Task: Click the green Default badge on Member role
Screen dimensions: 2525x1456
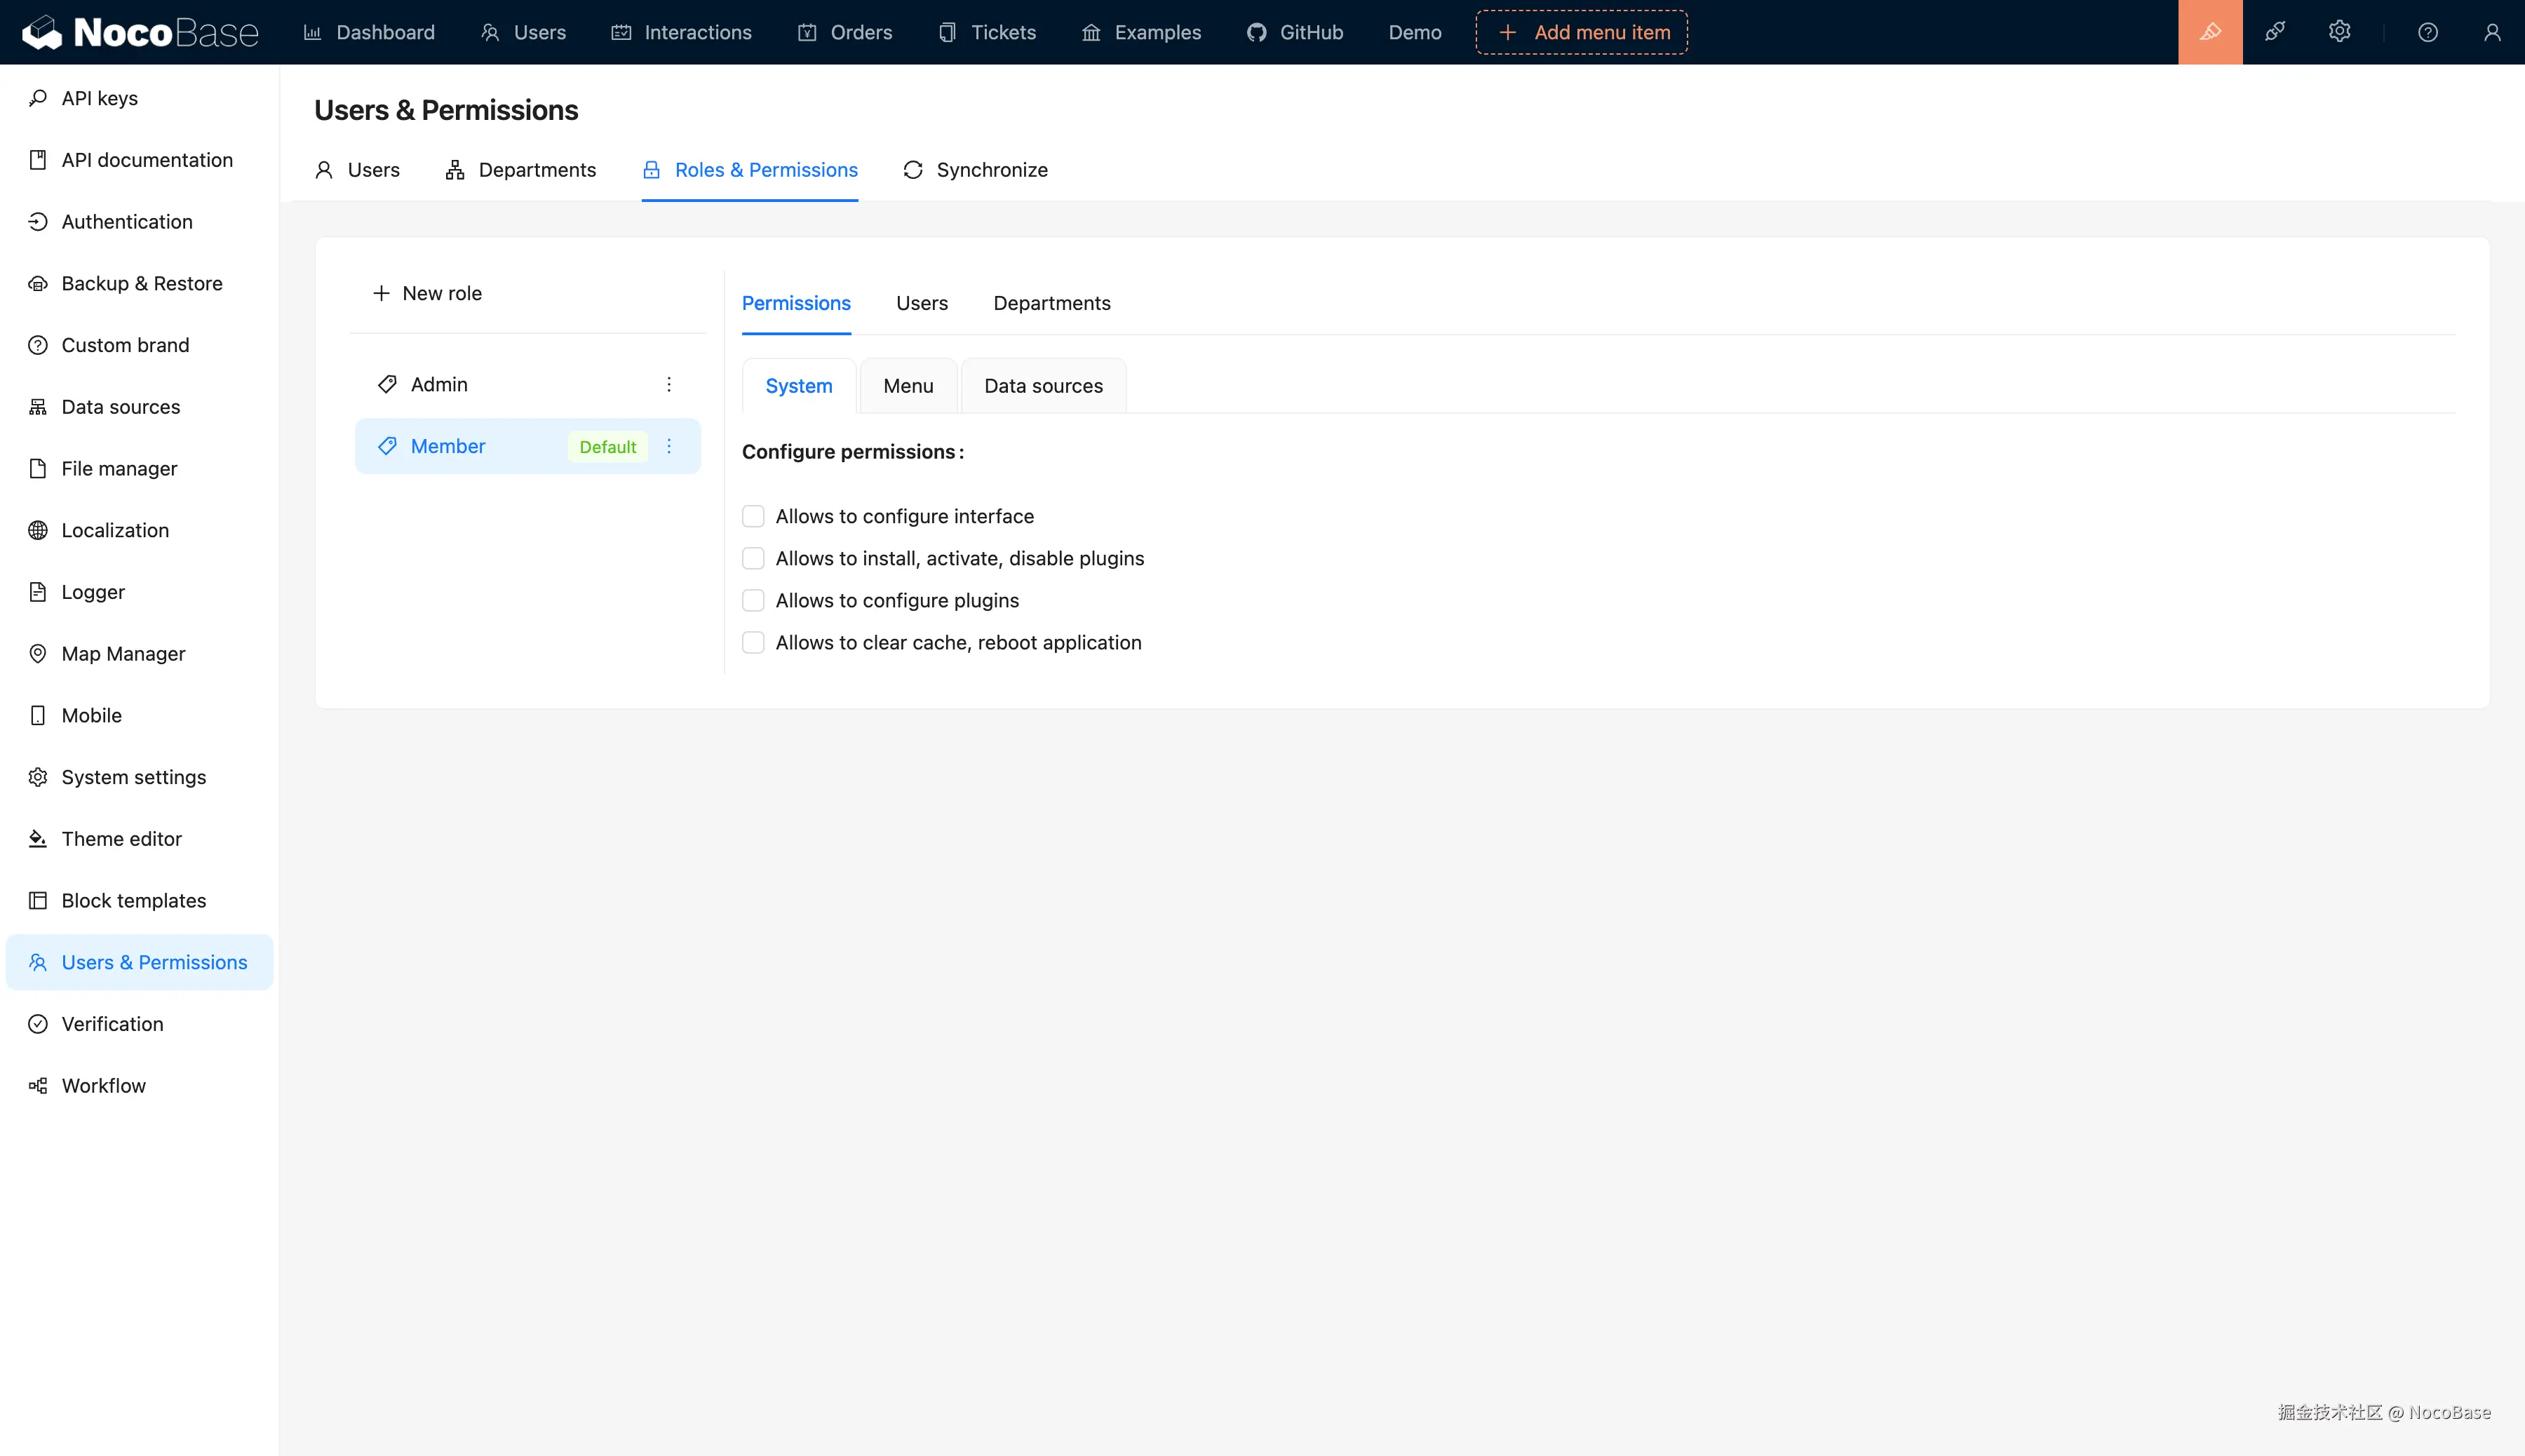Action: pyautogui.click(x=607, y=446)
